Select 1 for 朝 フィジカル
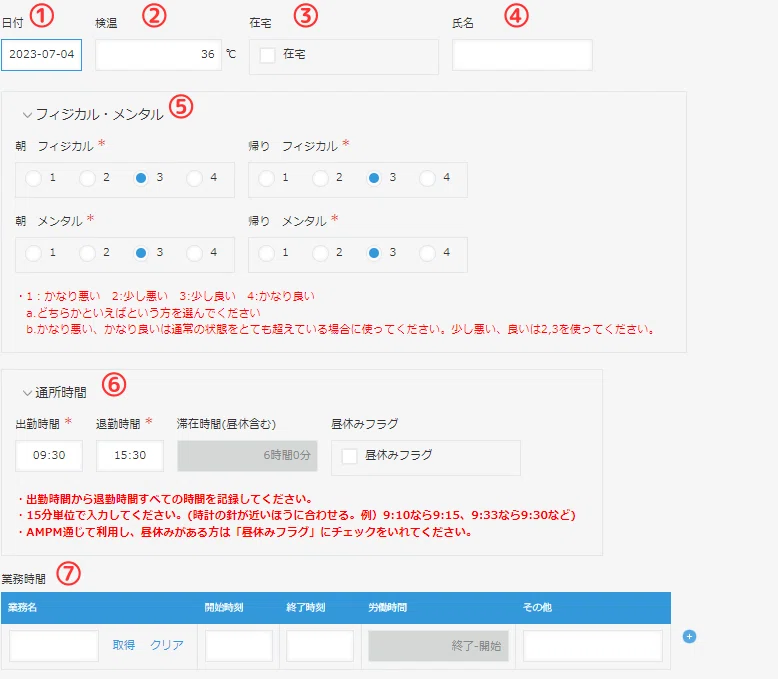This screenshot has width=778, height=679. 33,178
